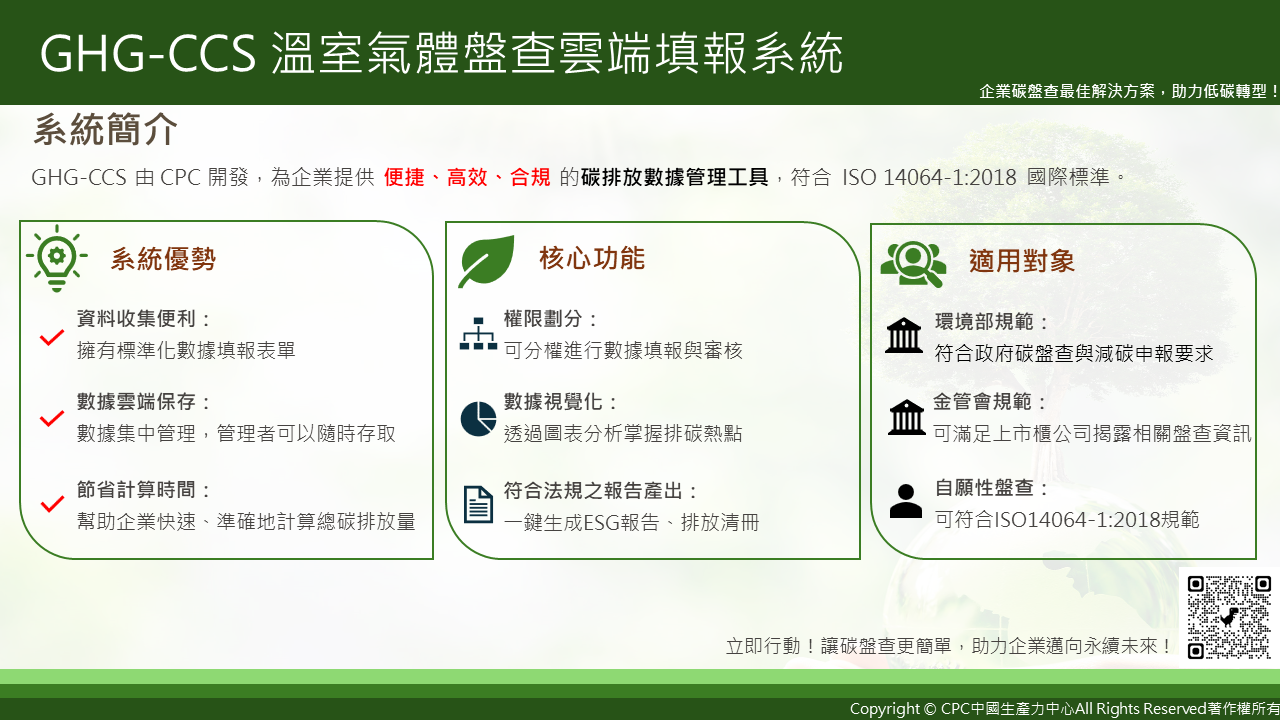Click the line 可滿足上市櫃公司揭露相關盤查資訊
1280x720 pixels.
point(1092,434)
